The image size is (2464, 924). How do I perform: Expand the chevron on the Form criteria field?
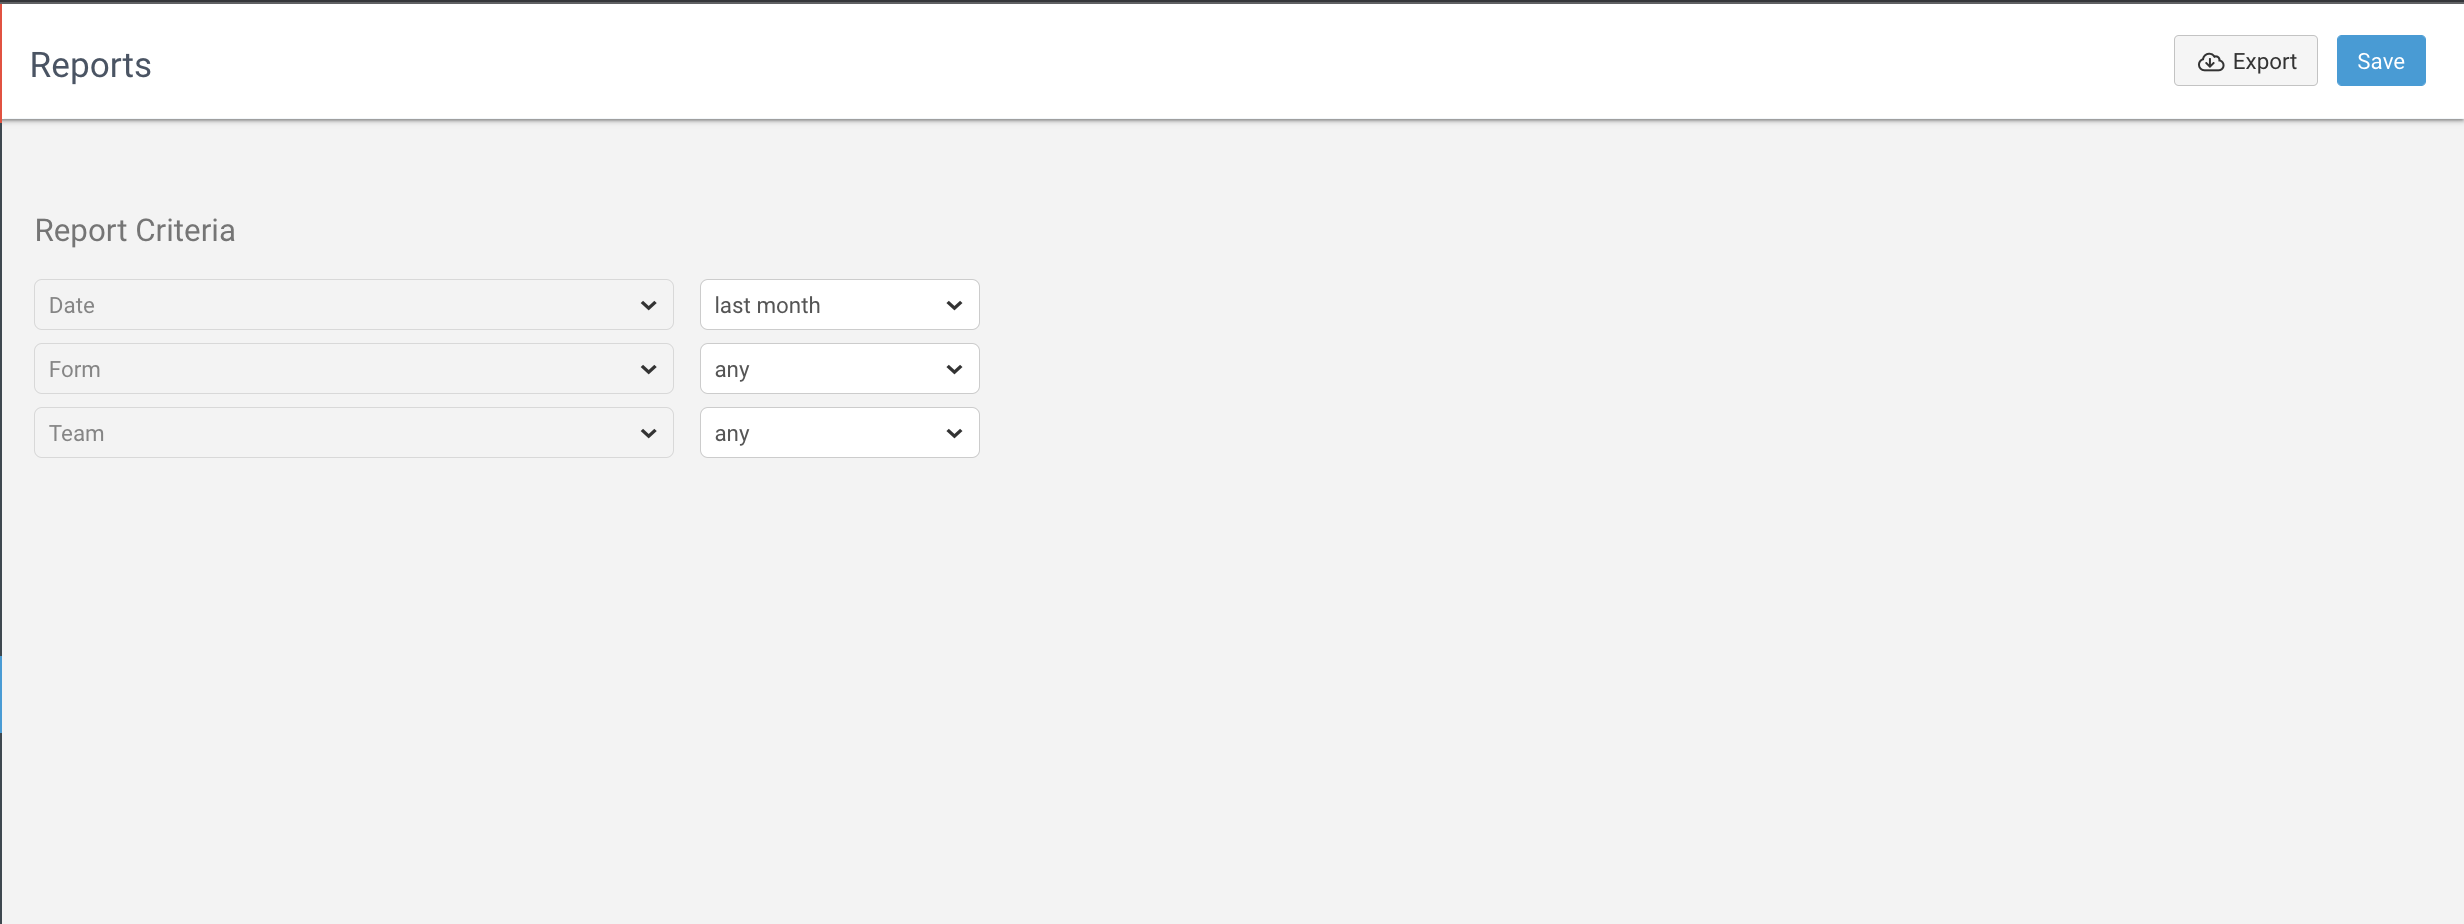(649, 368)
